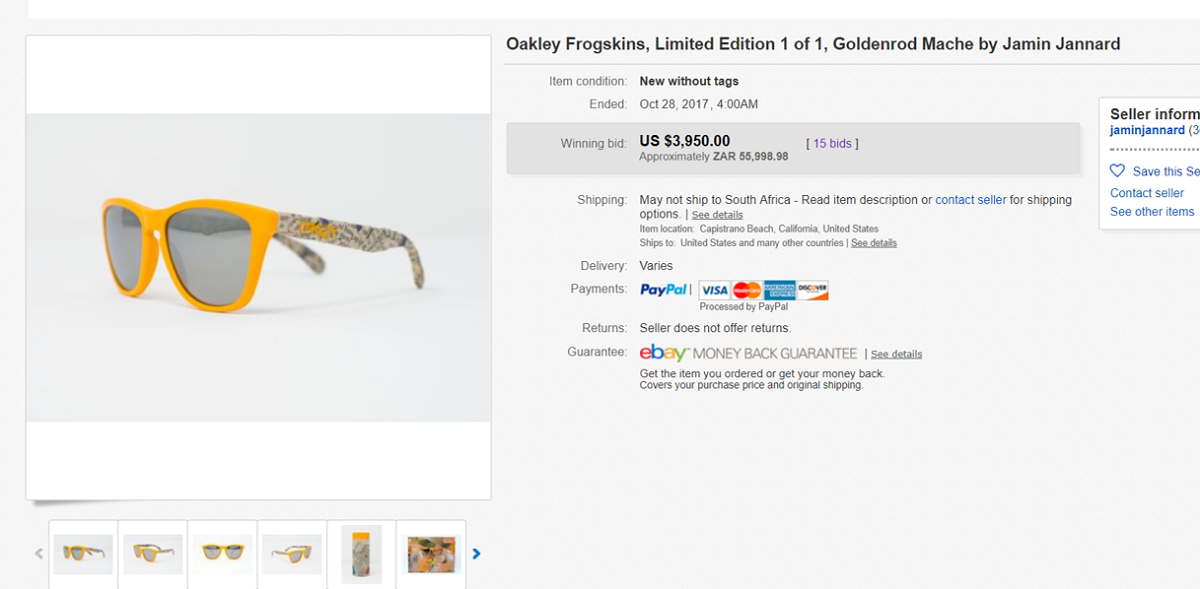Expand the next set of photo thumbnails

click(x=477, y=553)
